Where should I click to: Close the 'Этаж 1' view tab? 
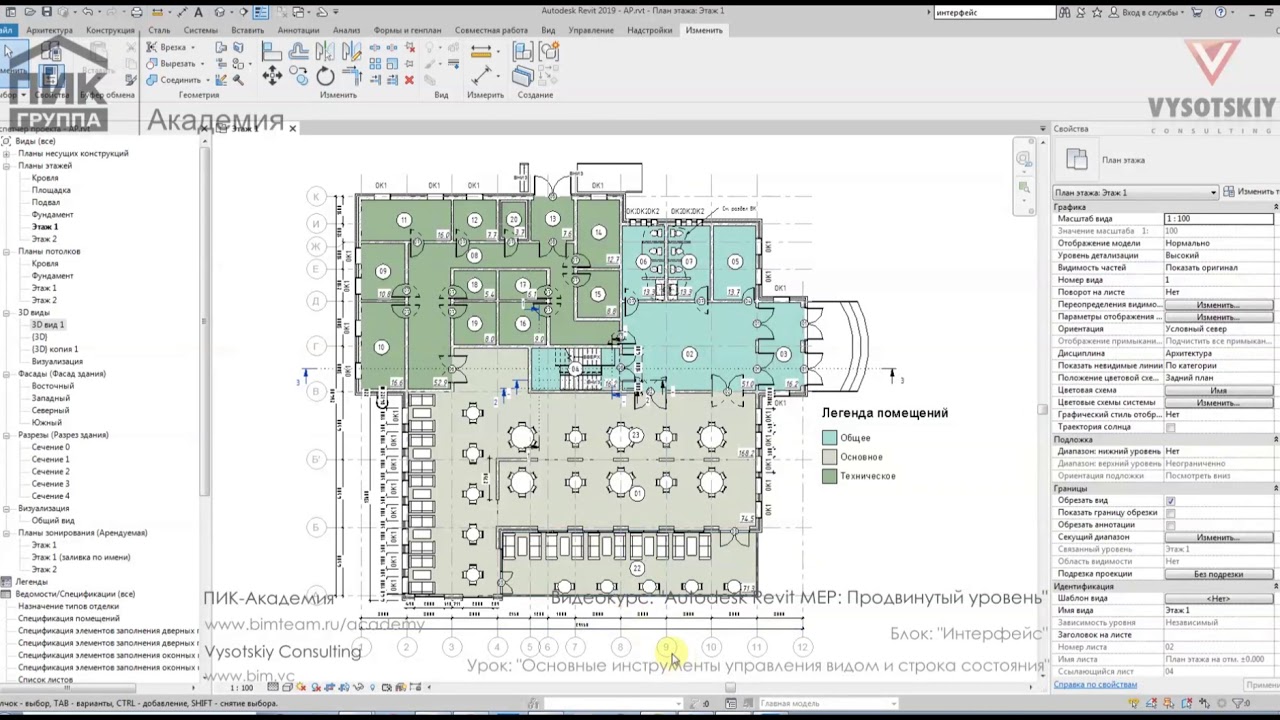[x=292, y=129]
